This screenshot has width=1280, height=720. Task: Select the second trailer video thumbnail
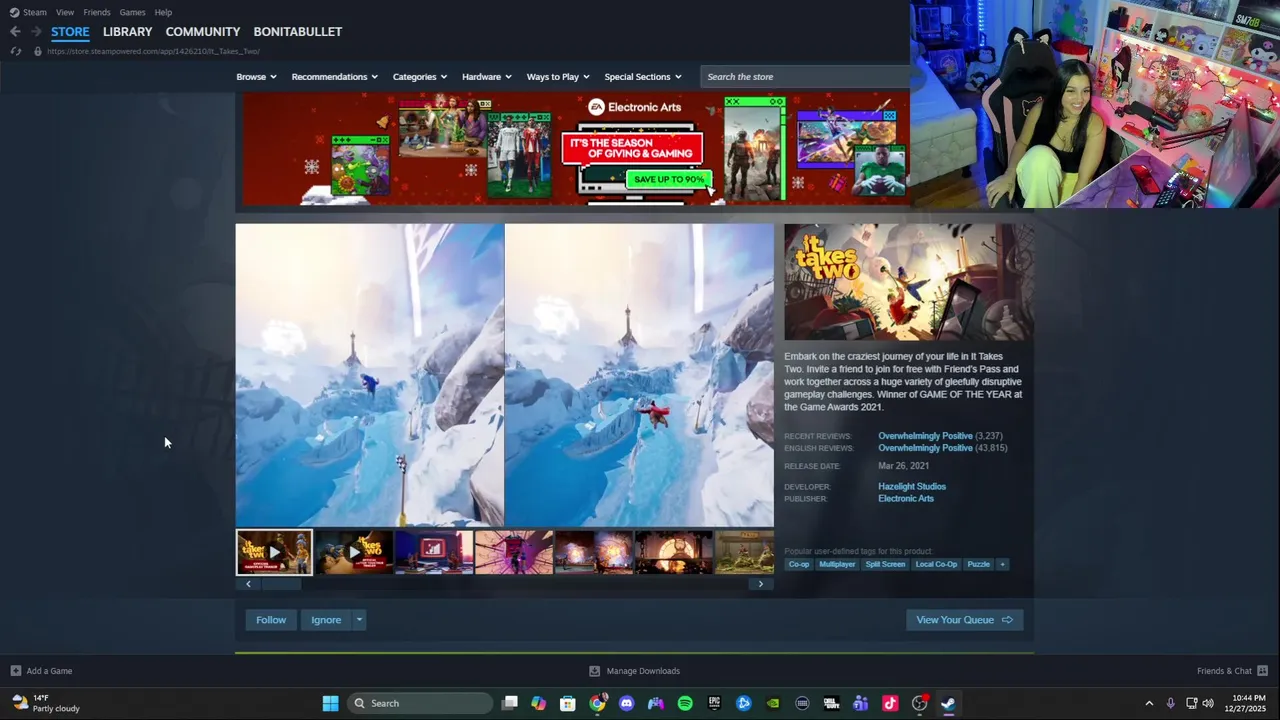354,552
